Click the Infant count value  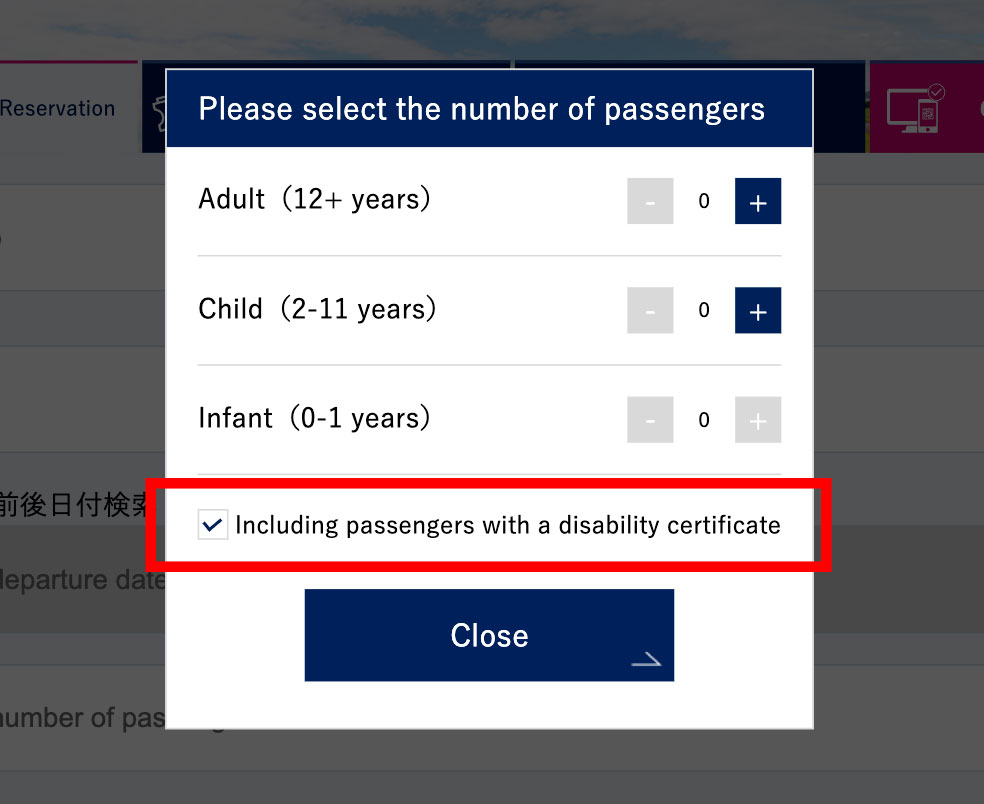coord(704,420)
